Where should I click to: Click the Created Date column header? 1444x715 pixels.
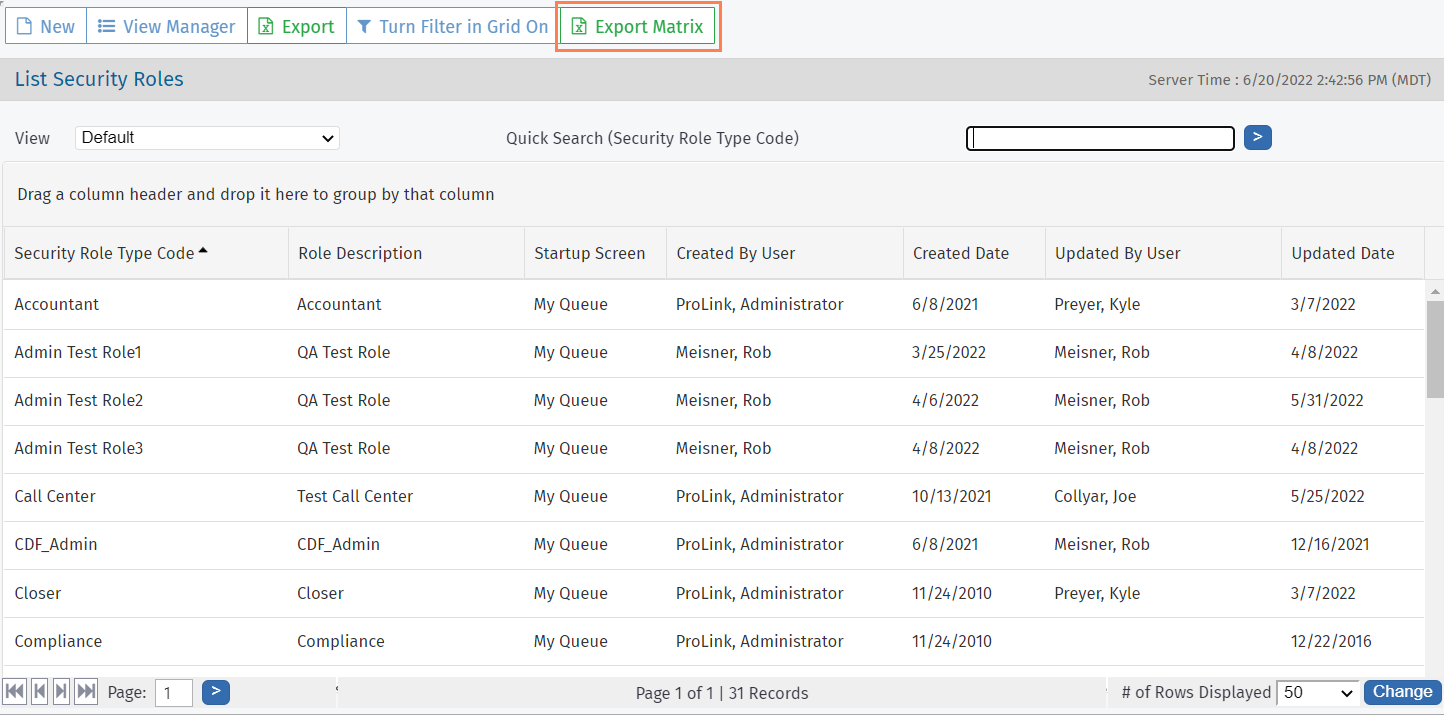pos(961,253)
